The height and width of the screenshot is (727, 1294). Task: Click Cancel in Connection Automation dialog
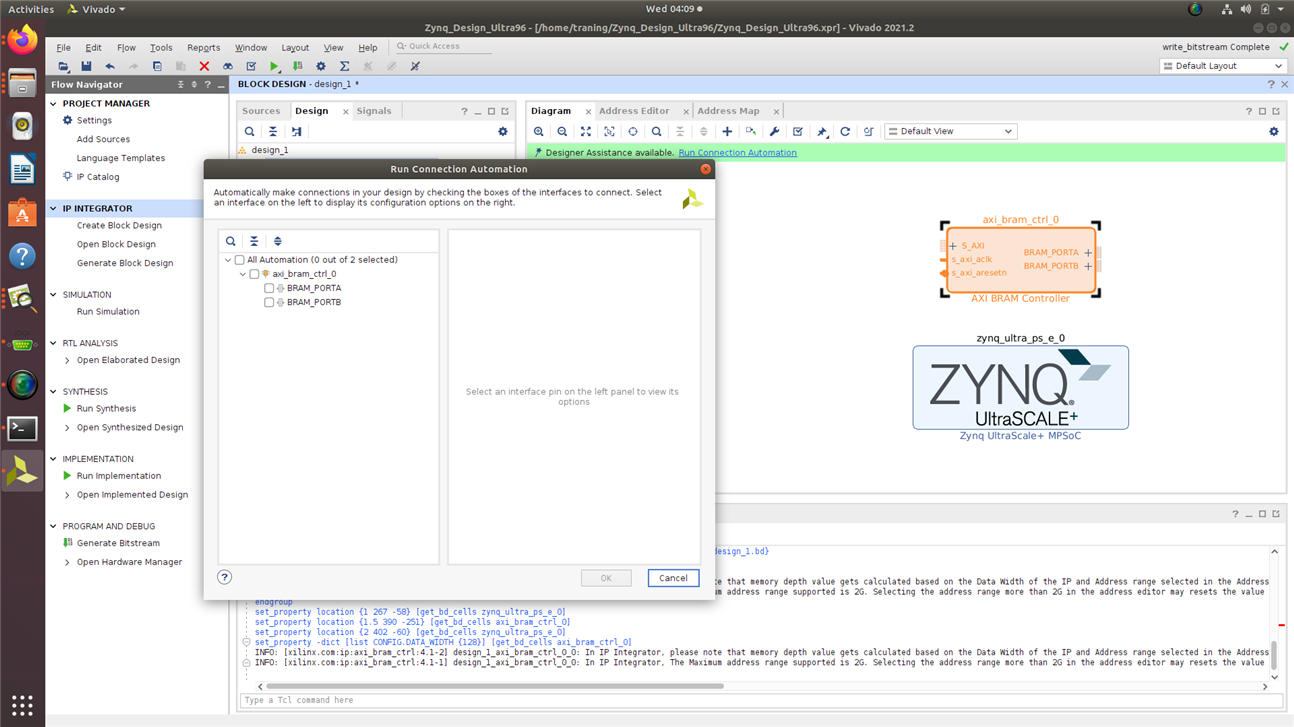click(673, 578)
